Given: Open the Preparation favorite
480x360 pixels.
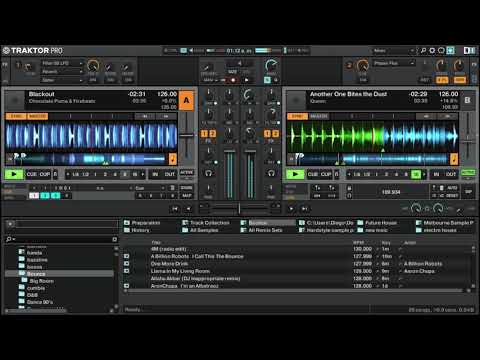Looking at the screenshot, I should tap(142, 223).
